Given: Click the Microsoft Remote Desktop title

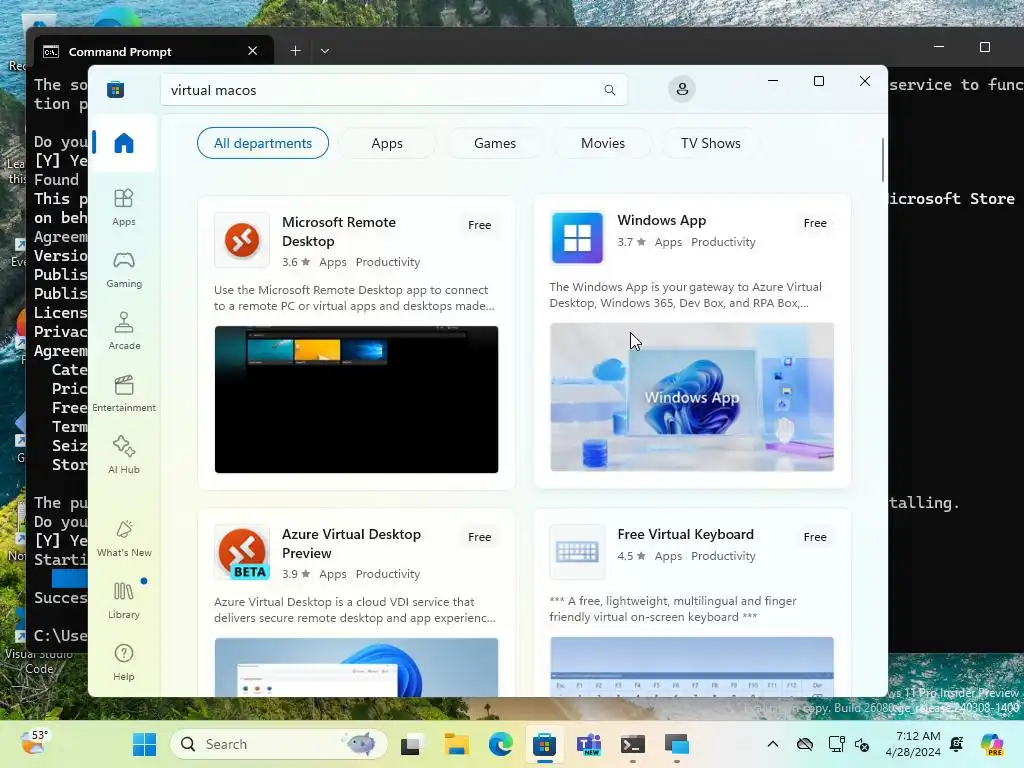Looking at the screenshot, I should coord(339,232).
